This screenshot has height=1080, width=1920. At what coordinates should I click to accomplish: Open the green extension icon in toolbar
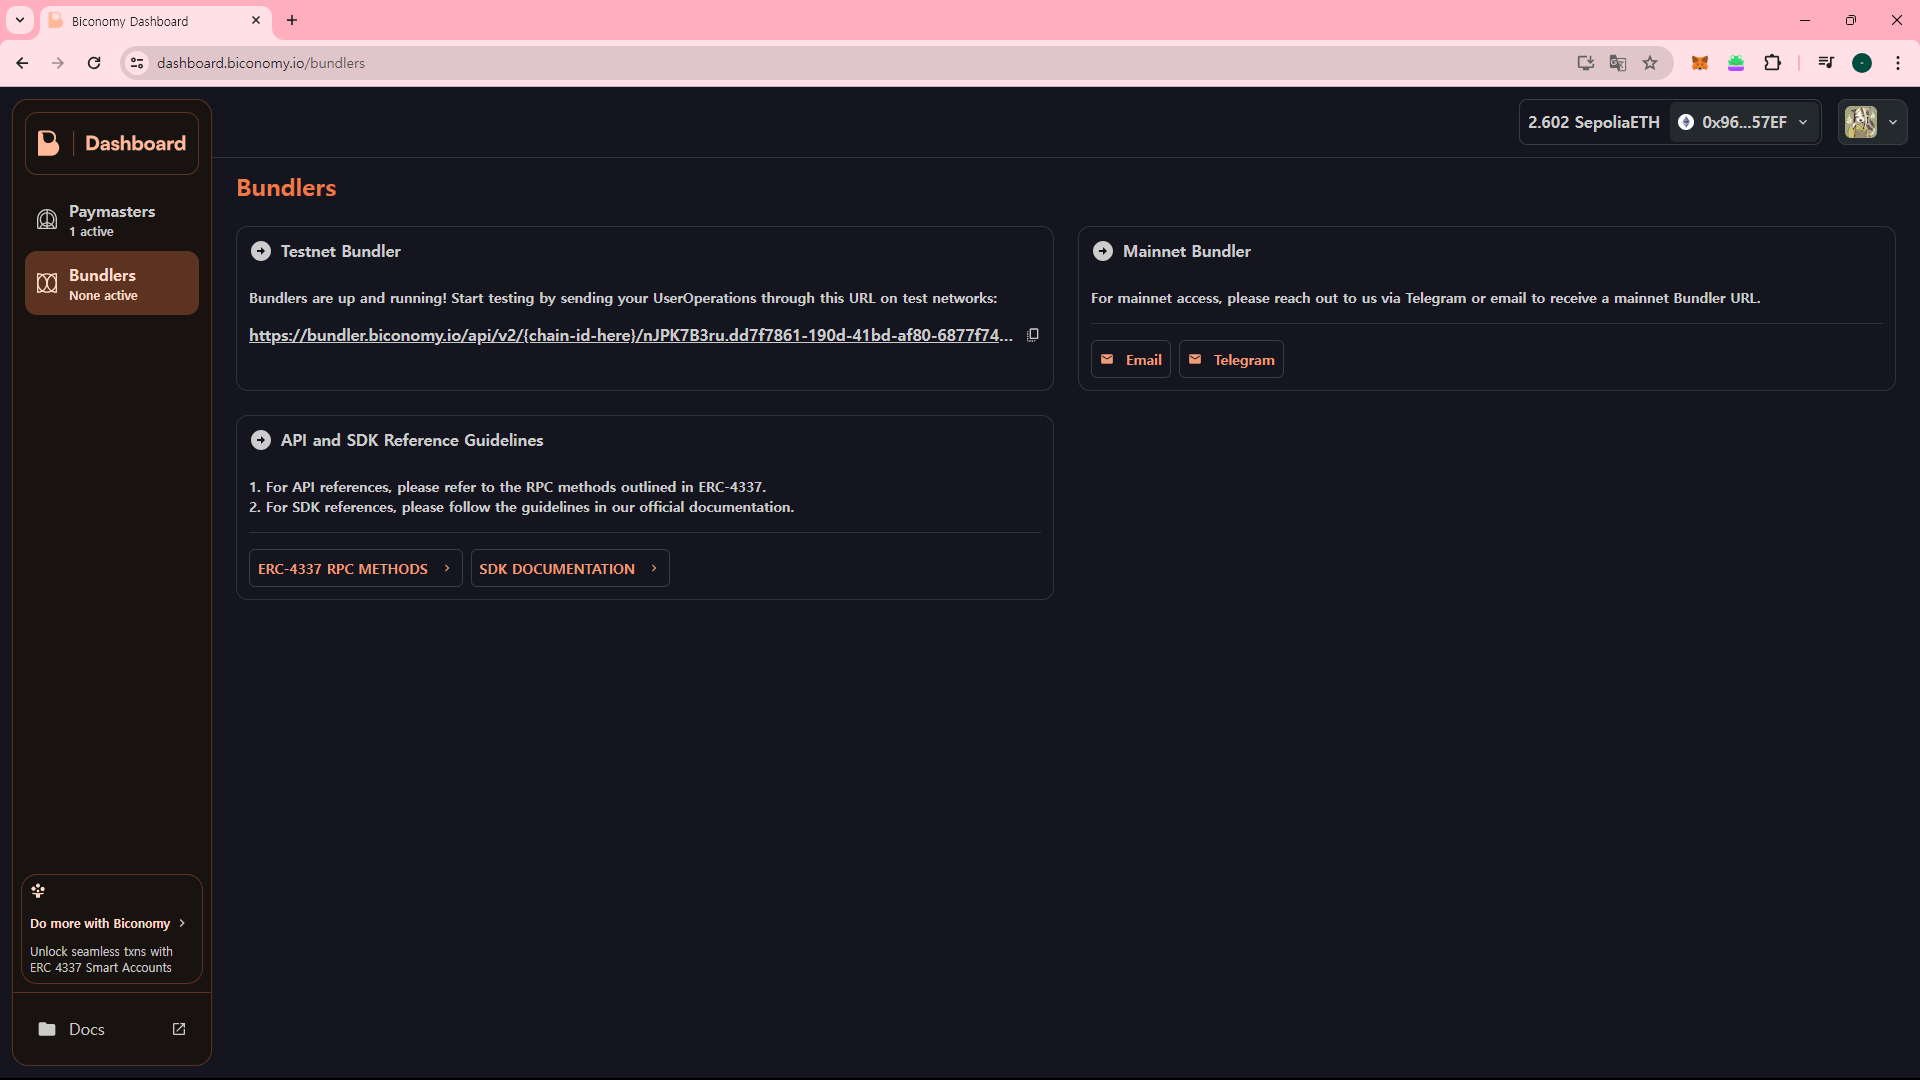point(1736,63)
